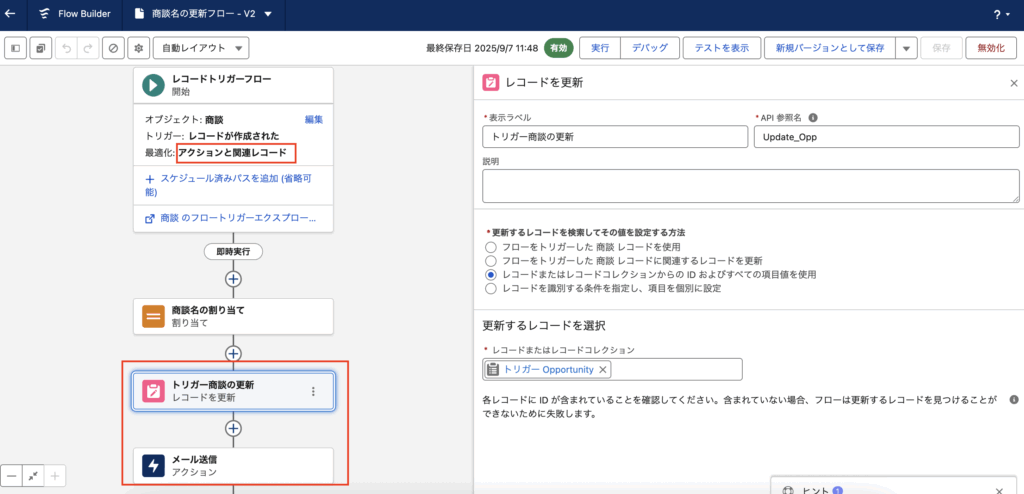1024x494 pixels.
Task: Click the 無効化 deactivate button
Action: [990, 48]
